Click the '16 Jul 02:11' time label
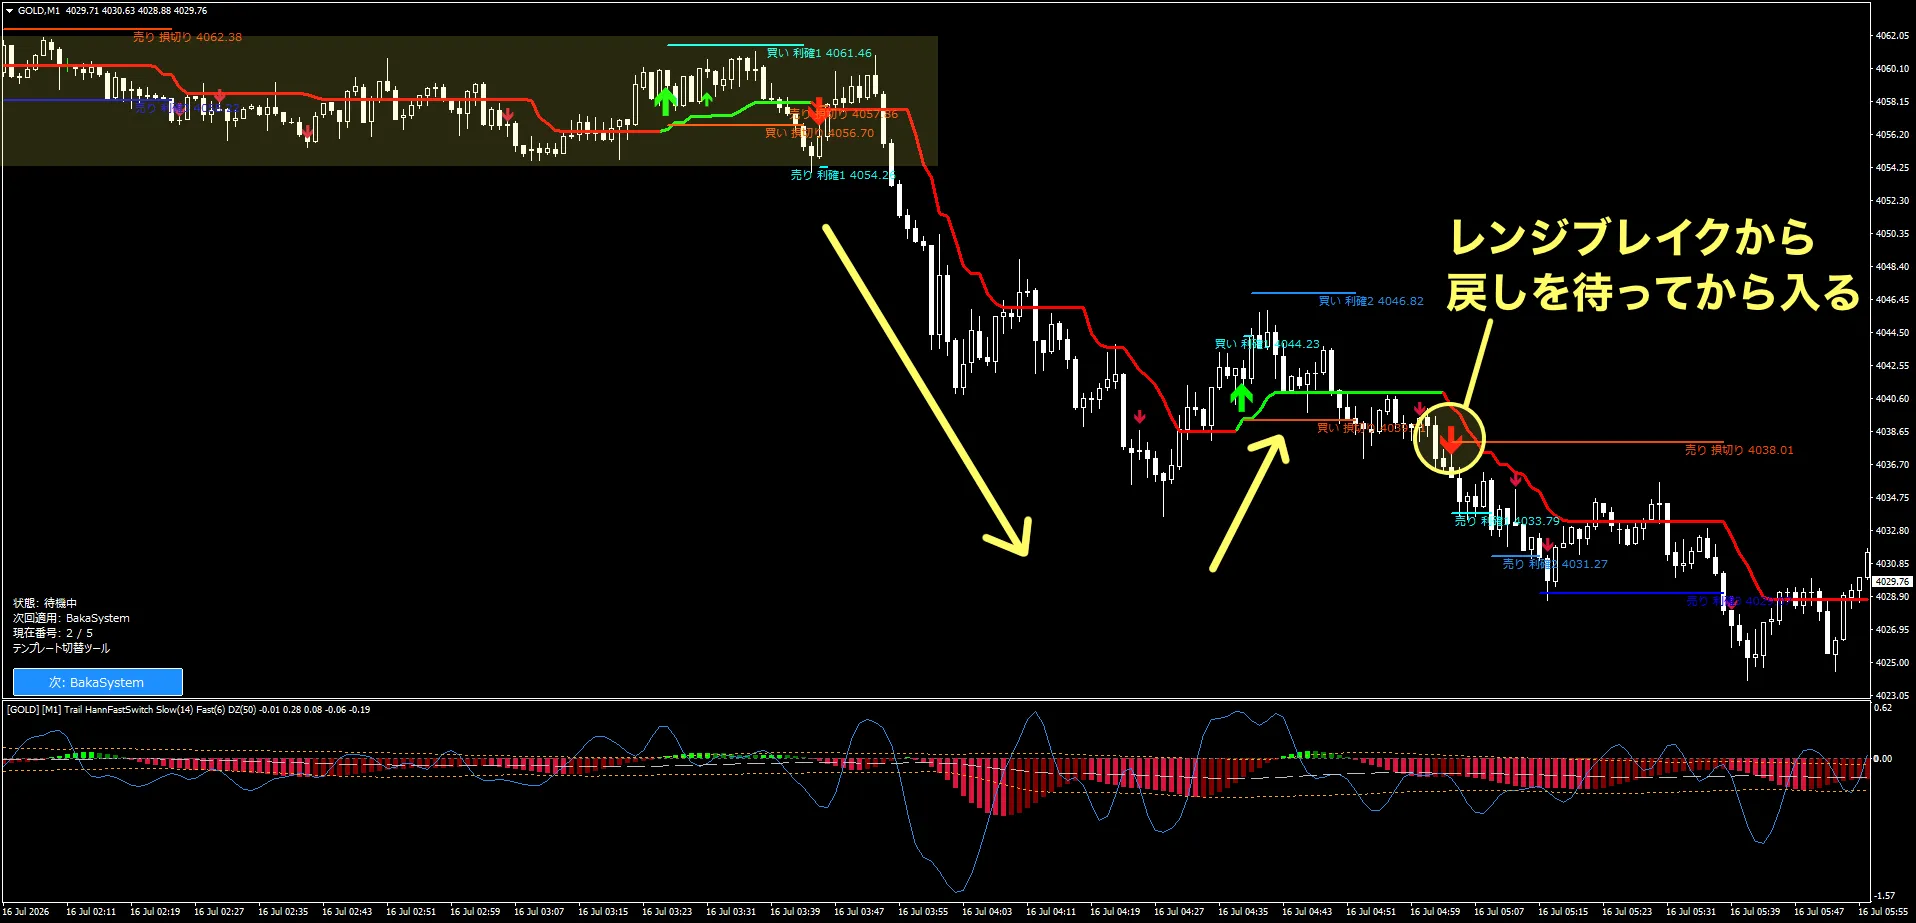Viewport: 1916px width, 923px height. point(91,912)
